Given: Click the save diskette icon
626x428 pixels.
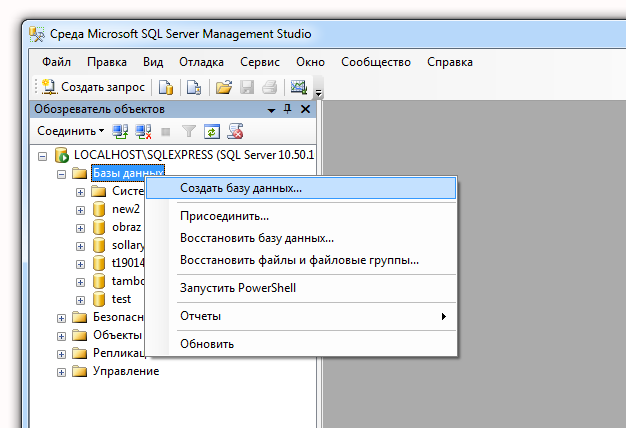Looking at the screenshot, I should point(247,87).
